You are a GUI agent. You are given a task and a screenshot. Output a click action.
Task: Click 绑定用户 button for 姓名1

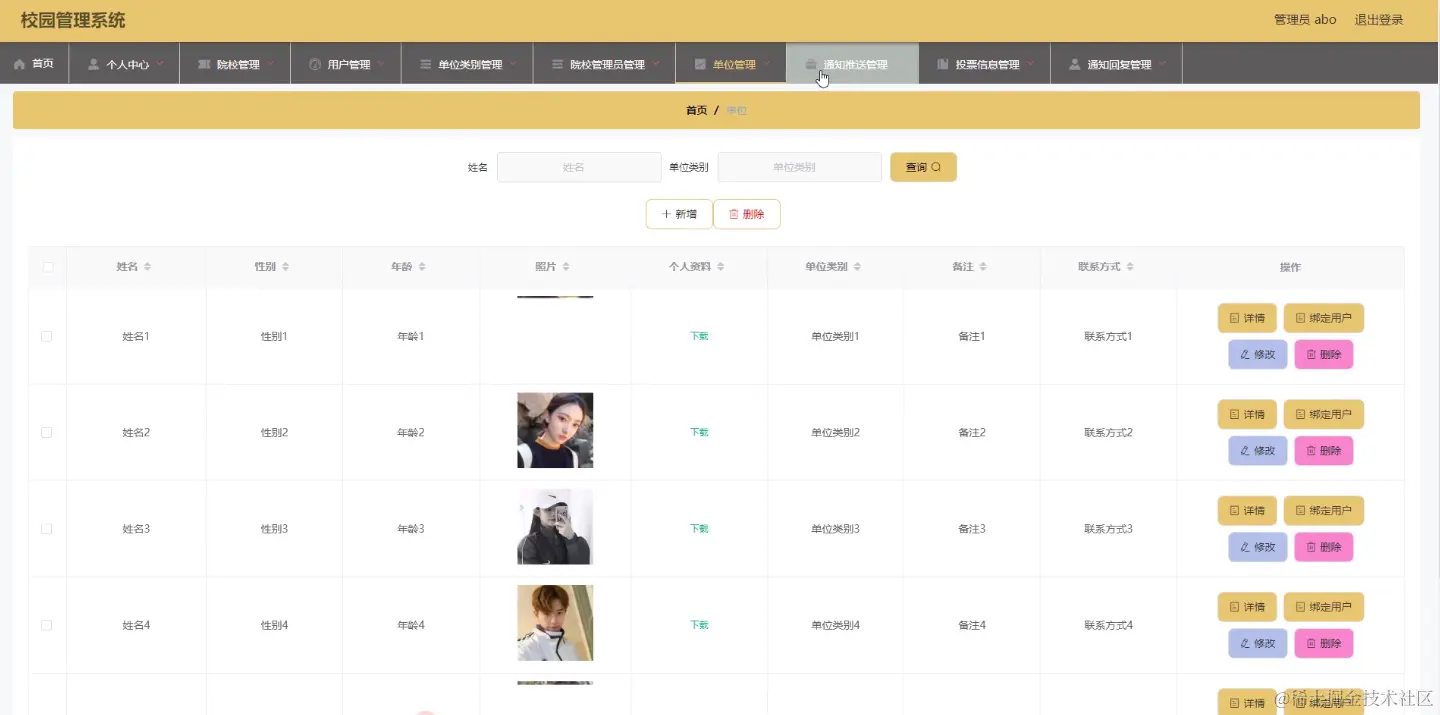click(1324, 318)
